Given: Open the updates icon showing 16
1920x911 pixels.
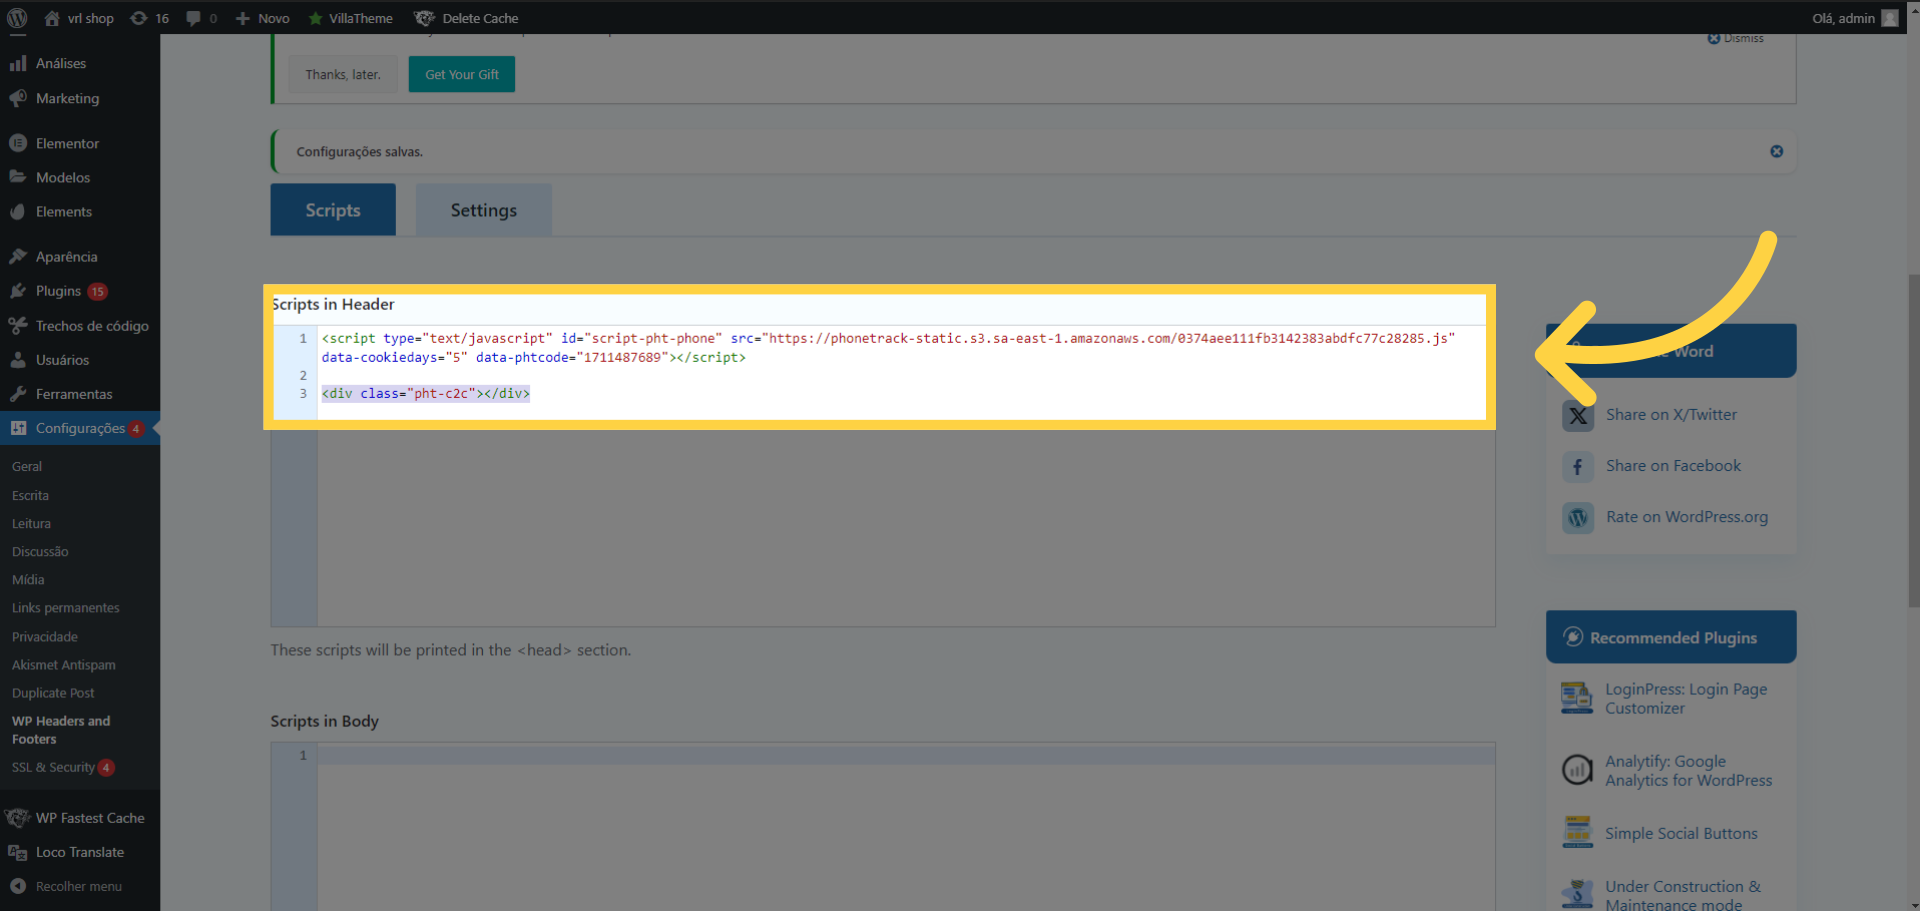Looking at the screenshot, I should (x=139, y=18).
